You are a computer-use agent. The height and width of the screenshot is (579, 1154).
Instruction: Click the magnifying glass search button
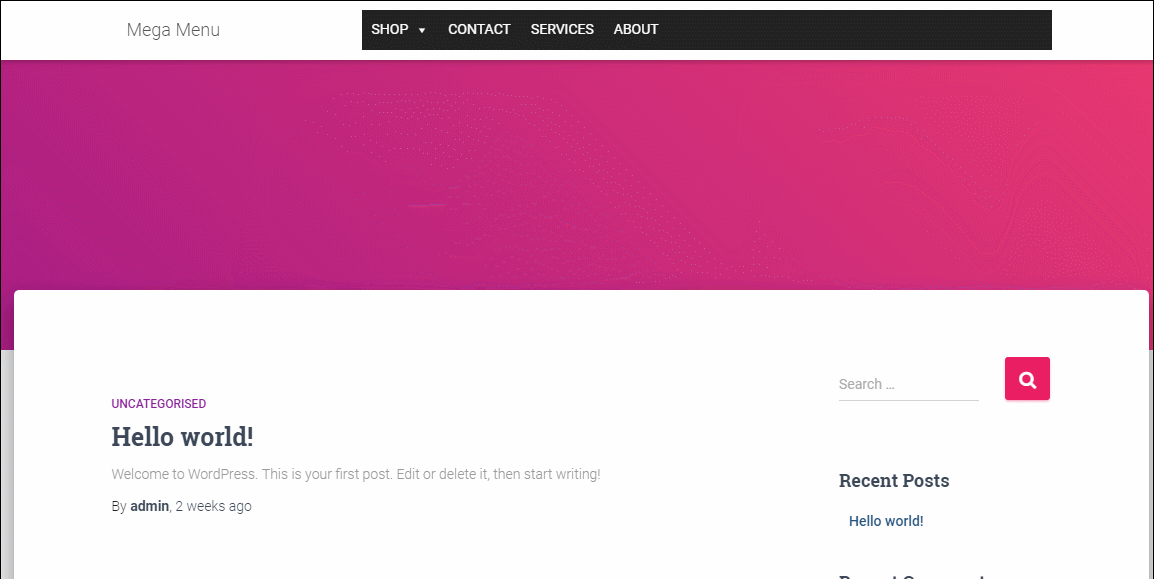(x=1027, y=379)
